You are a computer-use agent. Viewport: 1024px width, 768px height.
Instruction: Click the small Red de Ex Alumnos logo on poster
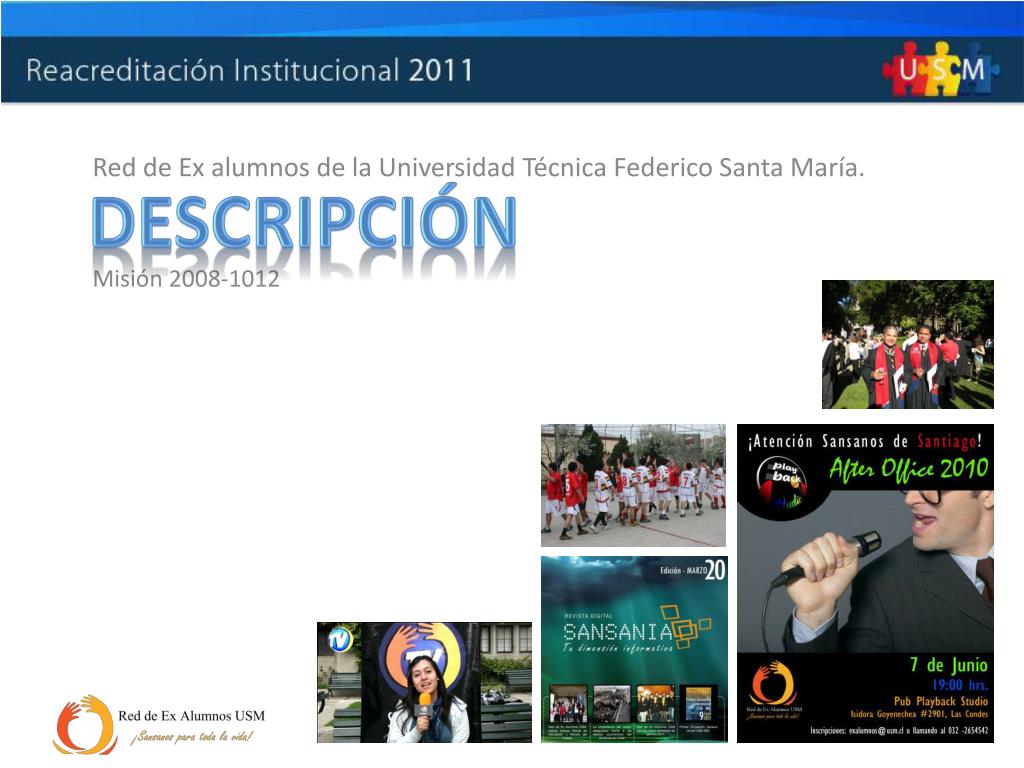coord(774,691)
